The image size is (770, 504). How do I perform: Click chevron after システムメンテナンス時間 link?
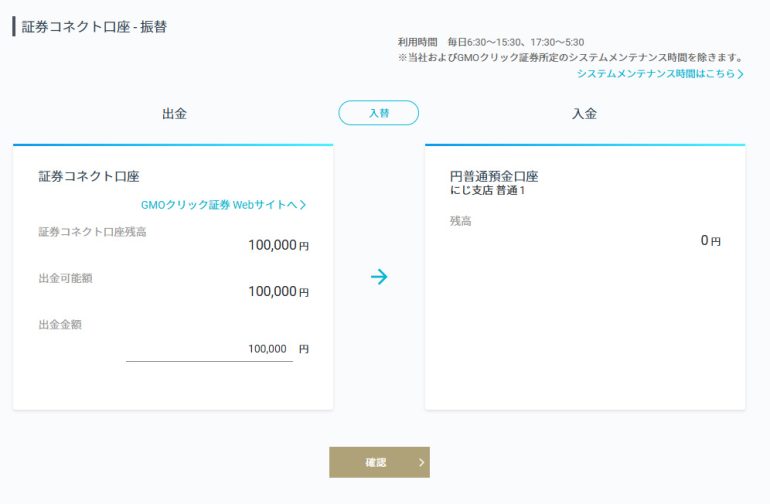(x=741, y=74)
